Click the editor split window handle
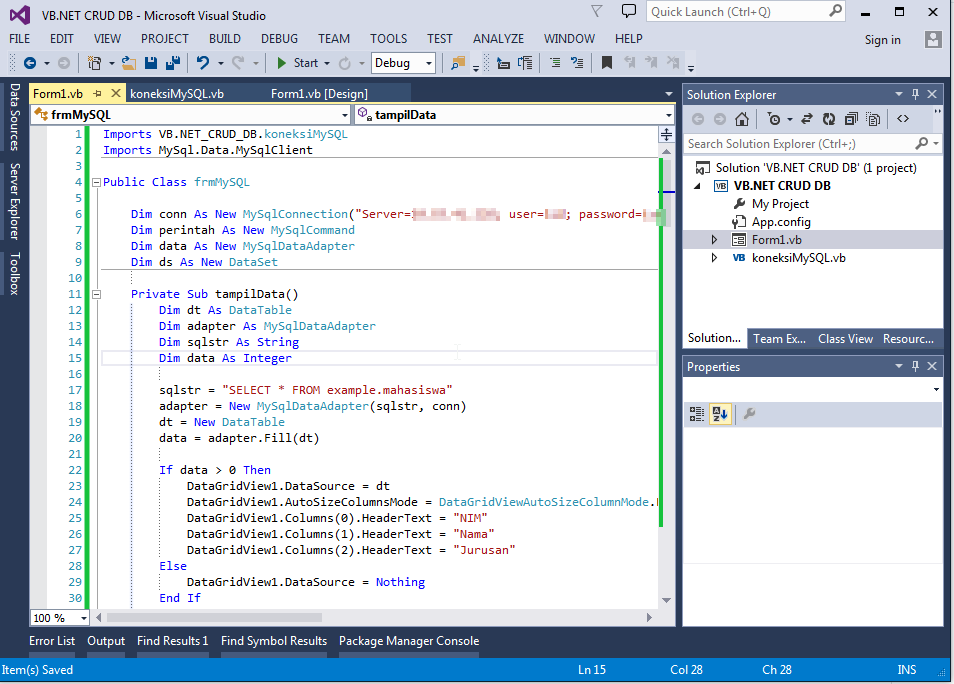 tap(666, 134)
